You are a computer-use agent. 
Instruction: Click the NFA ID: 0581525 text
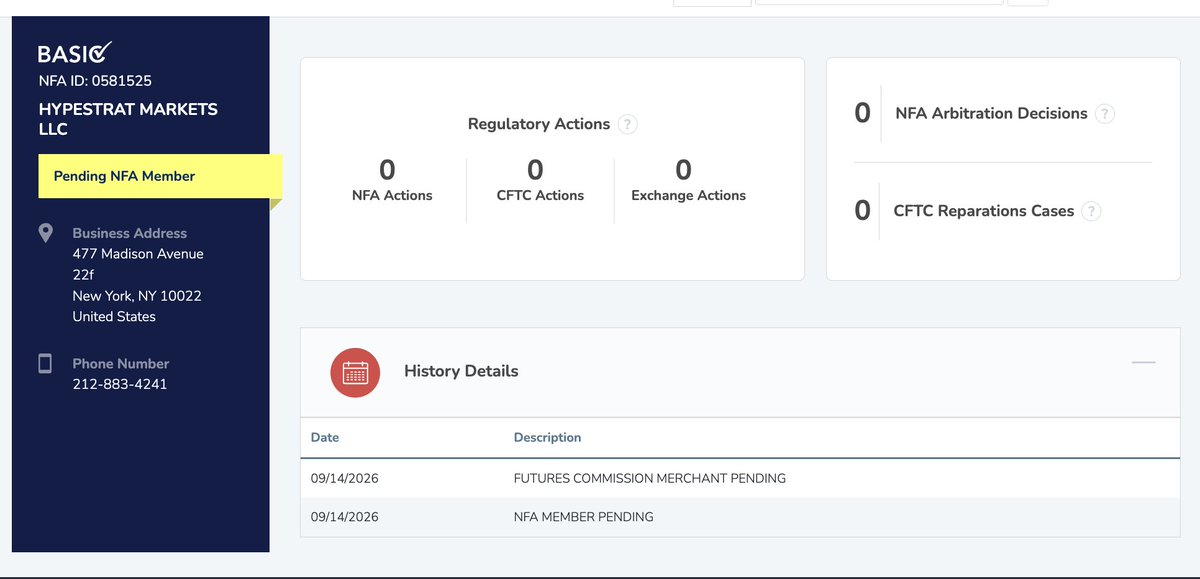coord(95,81)
